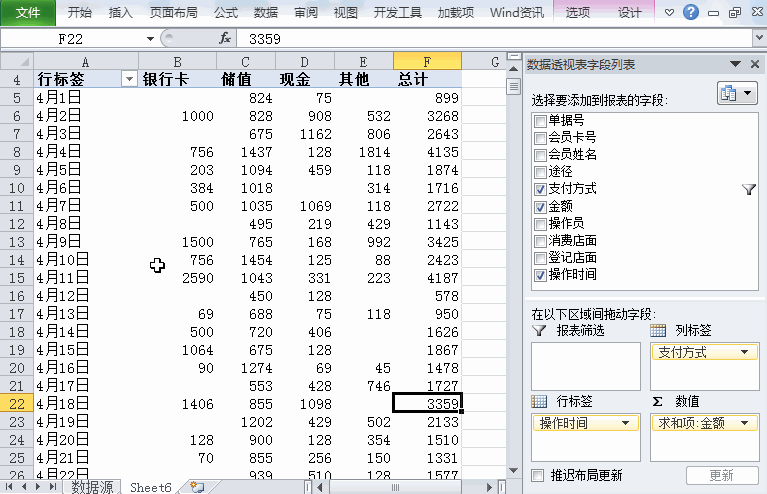The width and height of the screenshot is (767, 494).
Task: Check the 会员卡号 field checkbox
Action: pos(540,138)
